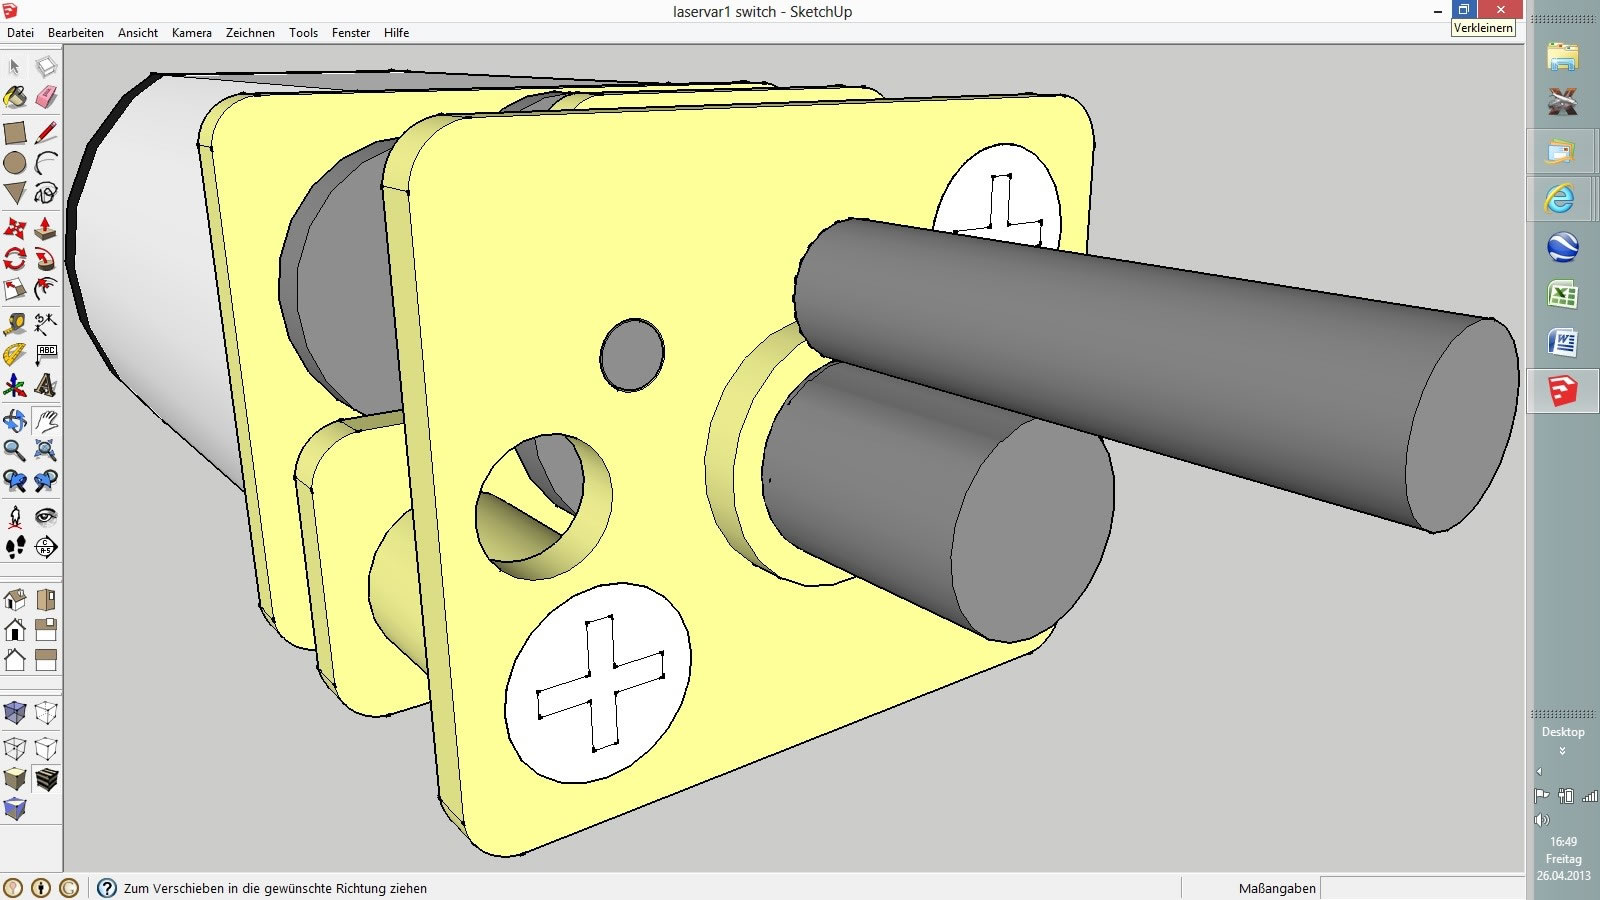The height and width of the screenshot is (900, 1600).
Task: Open the Kamera menu
Action: (191, 33)
